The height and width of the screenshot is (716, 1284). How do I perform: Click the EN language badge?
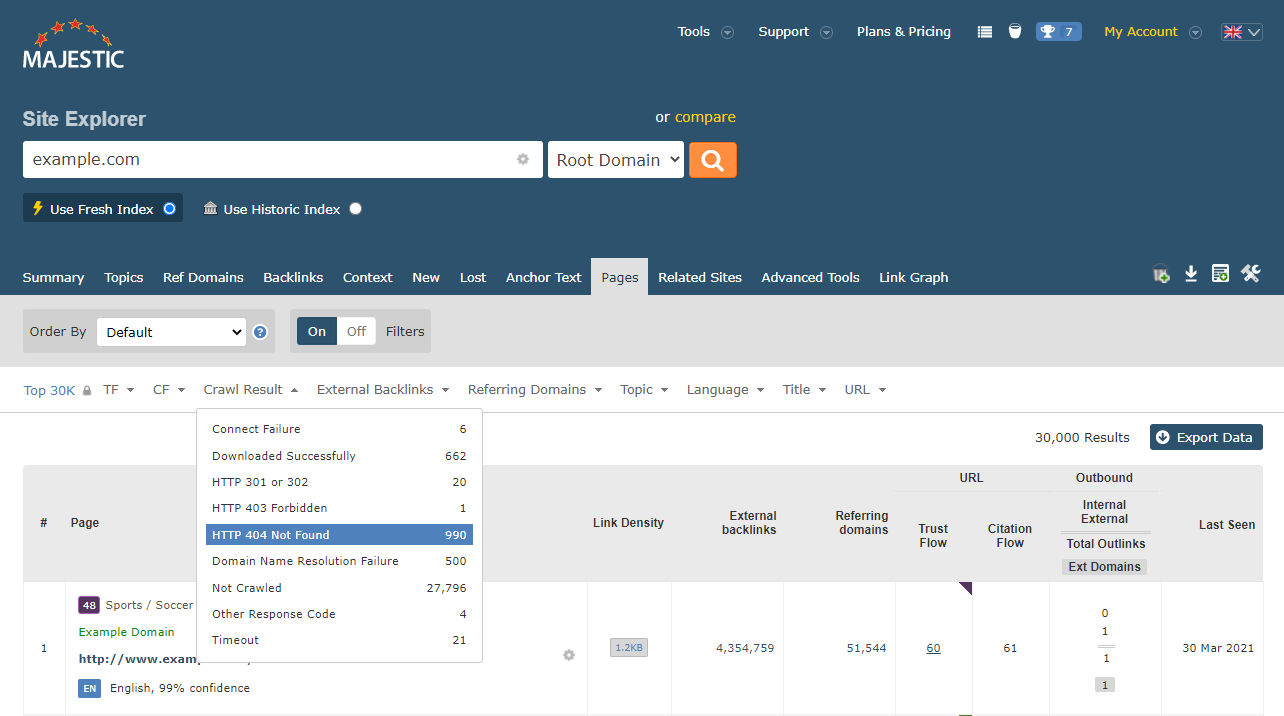click(x=89, y=688)
